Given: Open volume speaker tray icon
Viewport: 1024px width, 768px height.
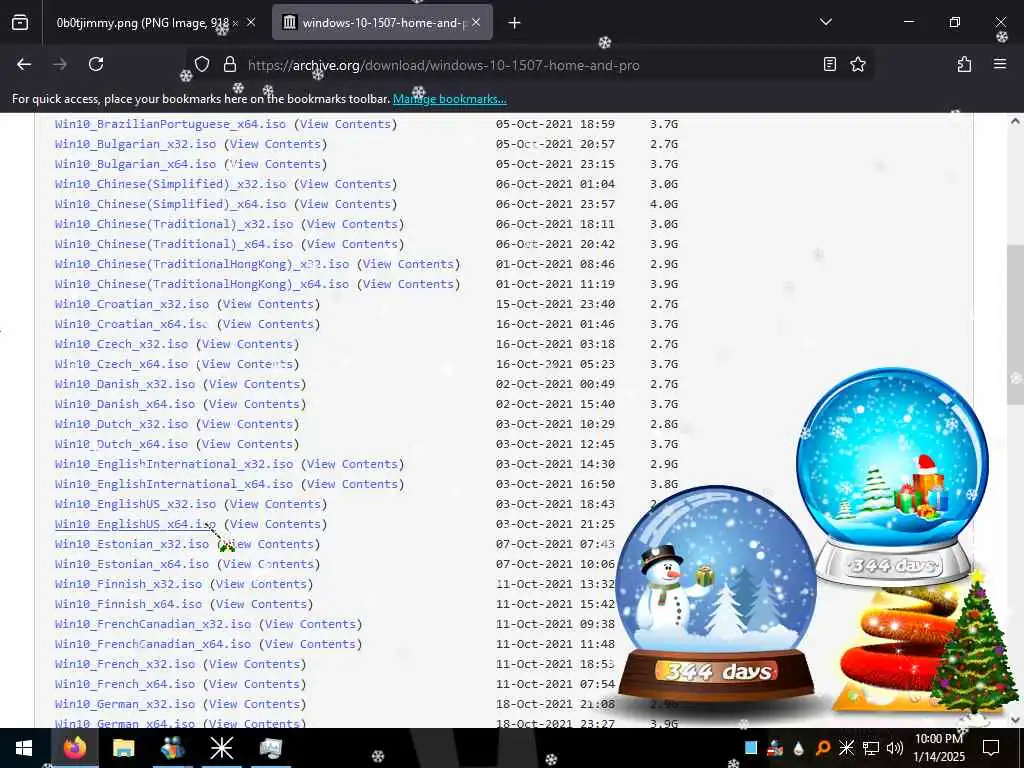Looking at the screenshot, I should [895, 748].
